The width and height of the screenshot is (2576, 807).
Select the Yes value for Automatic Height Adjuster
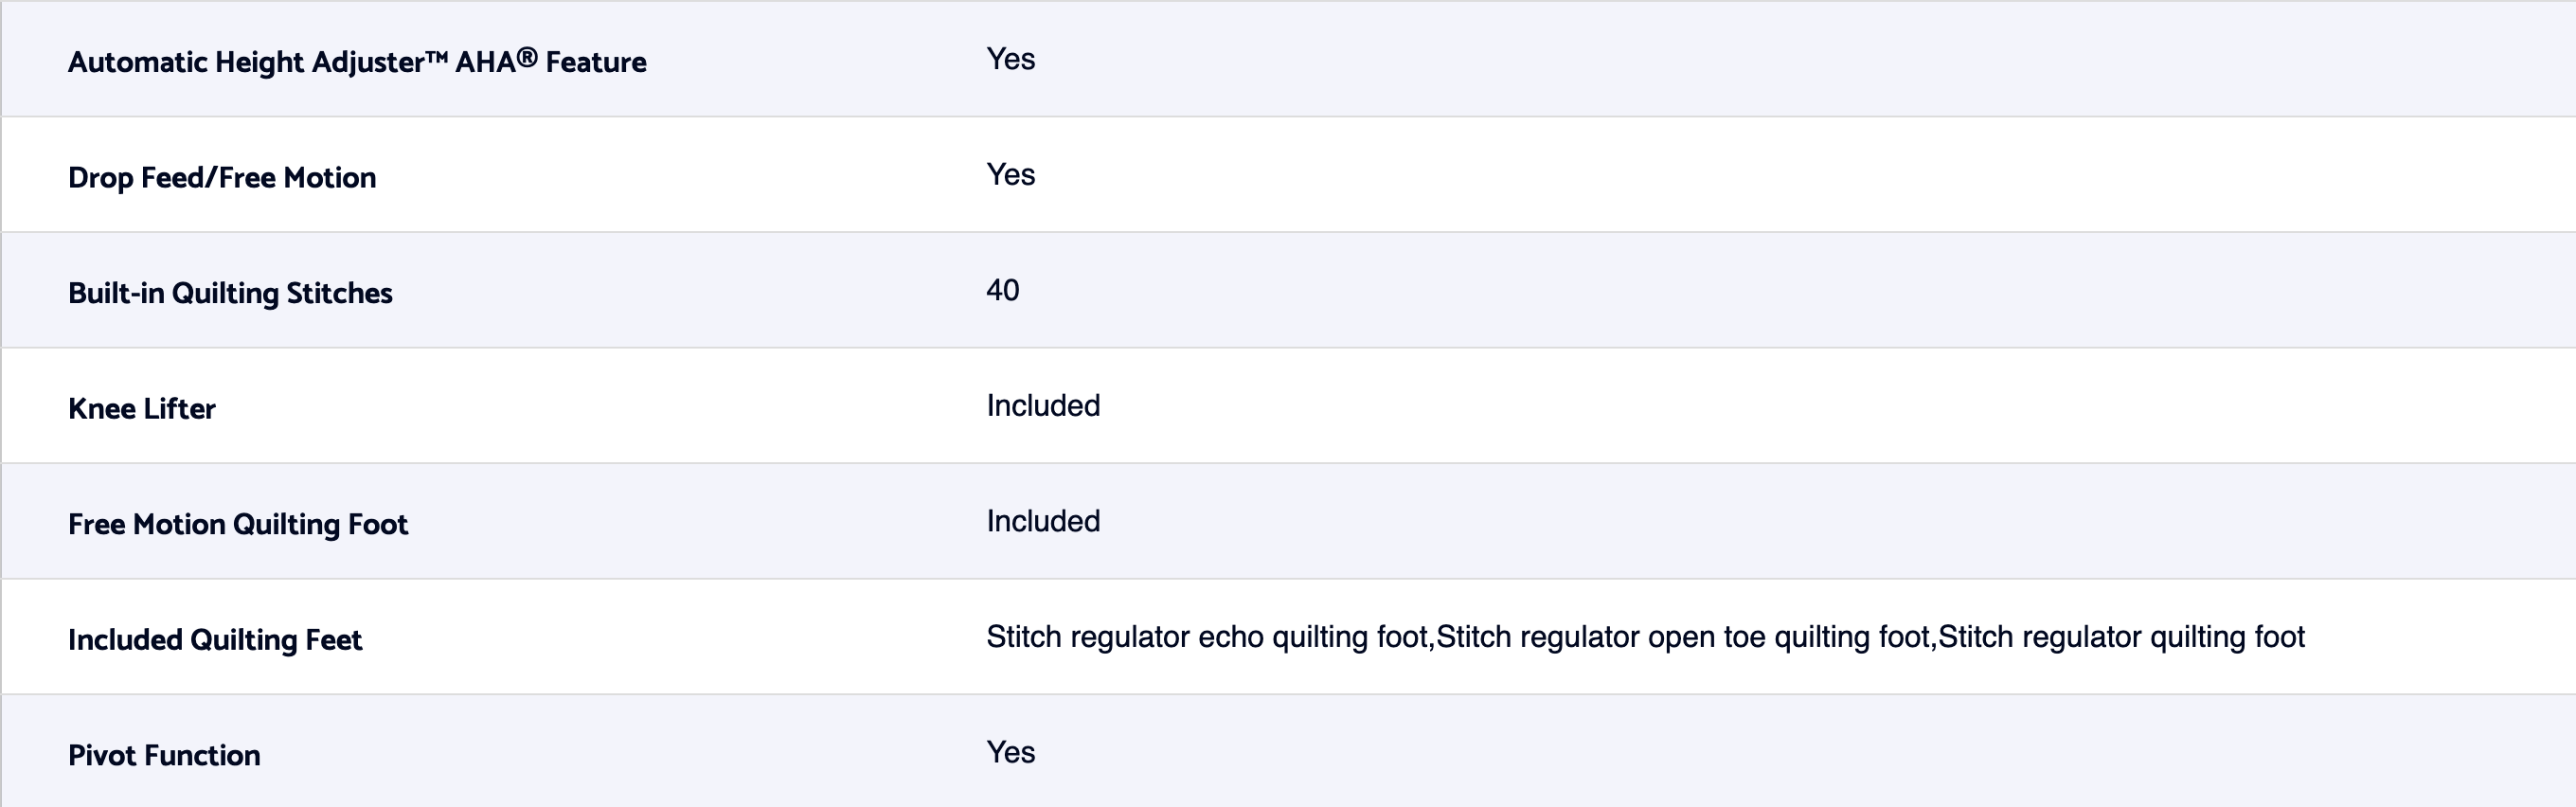[x=1010, y=59]
